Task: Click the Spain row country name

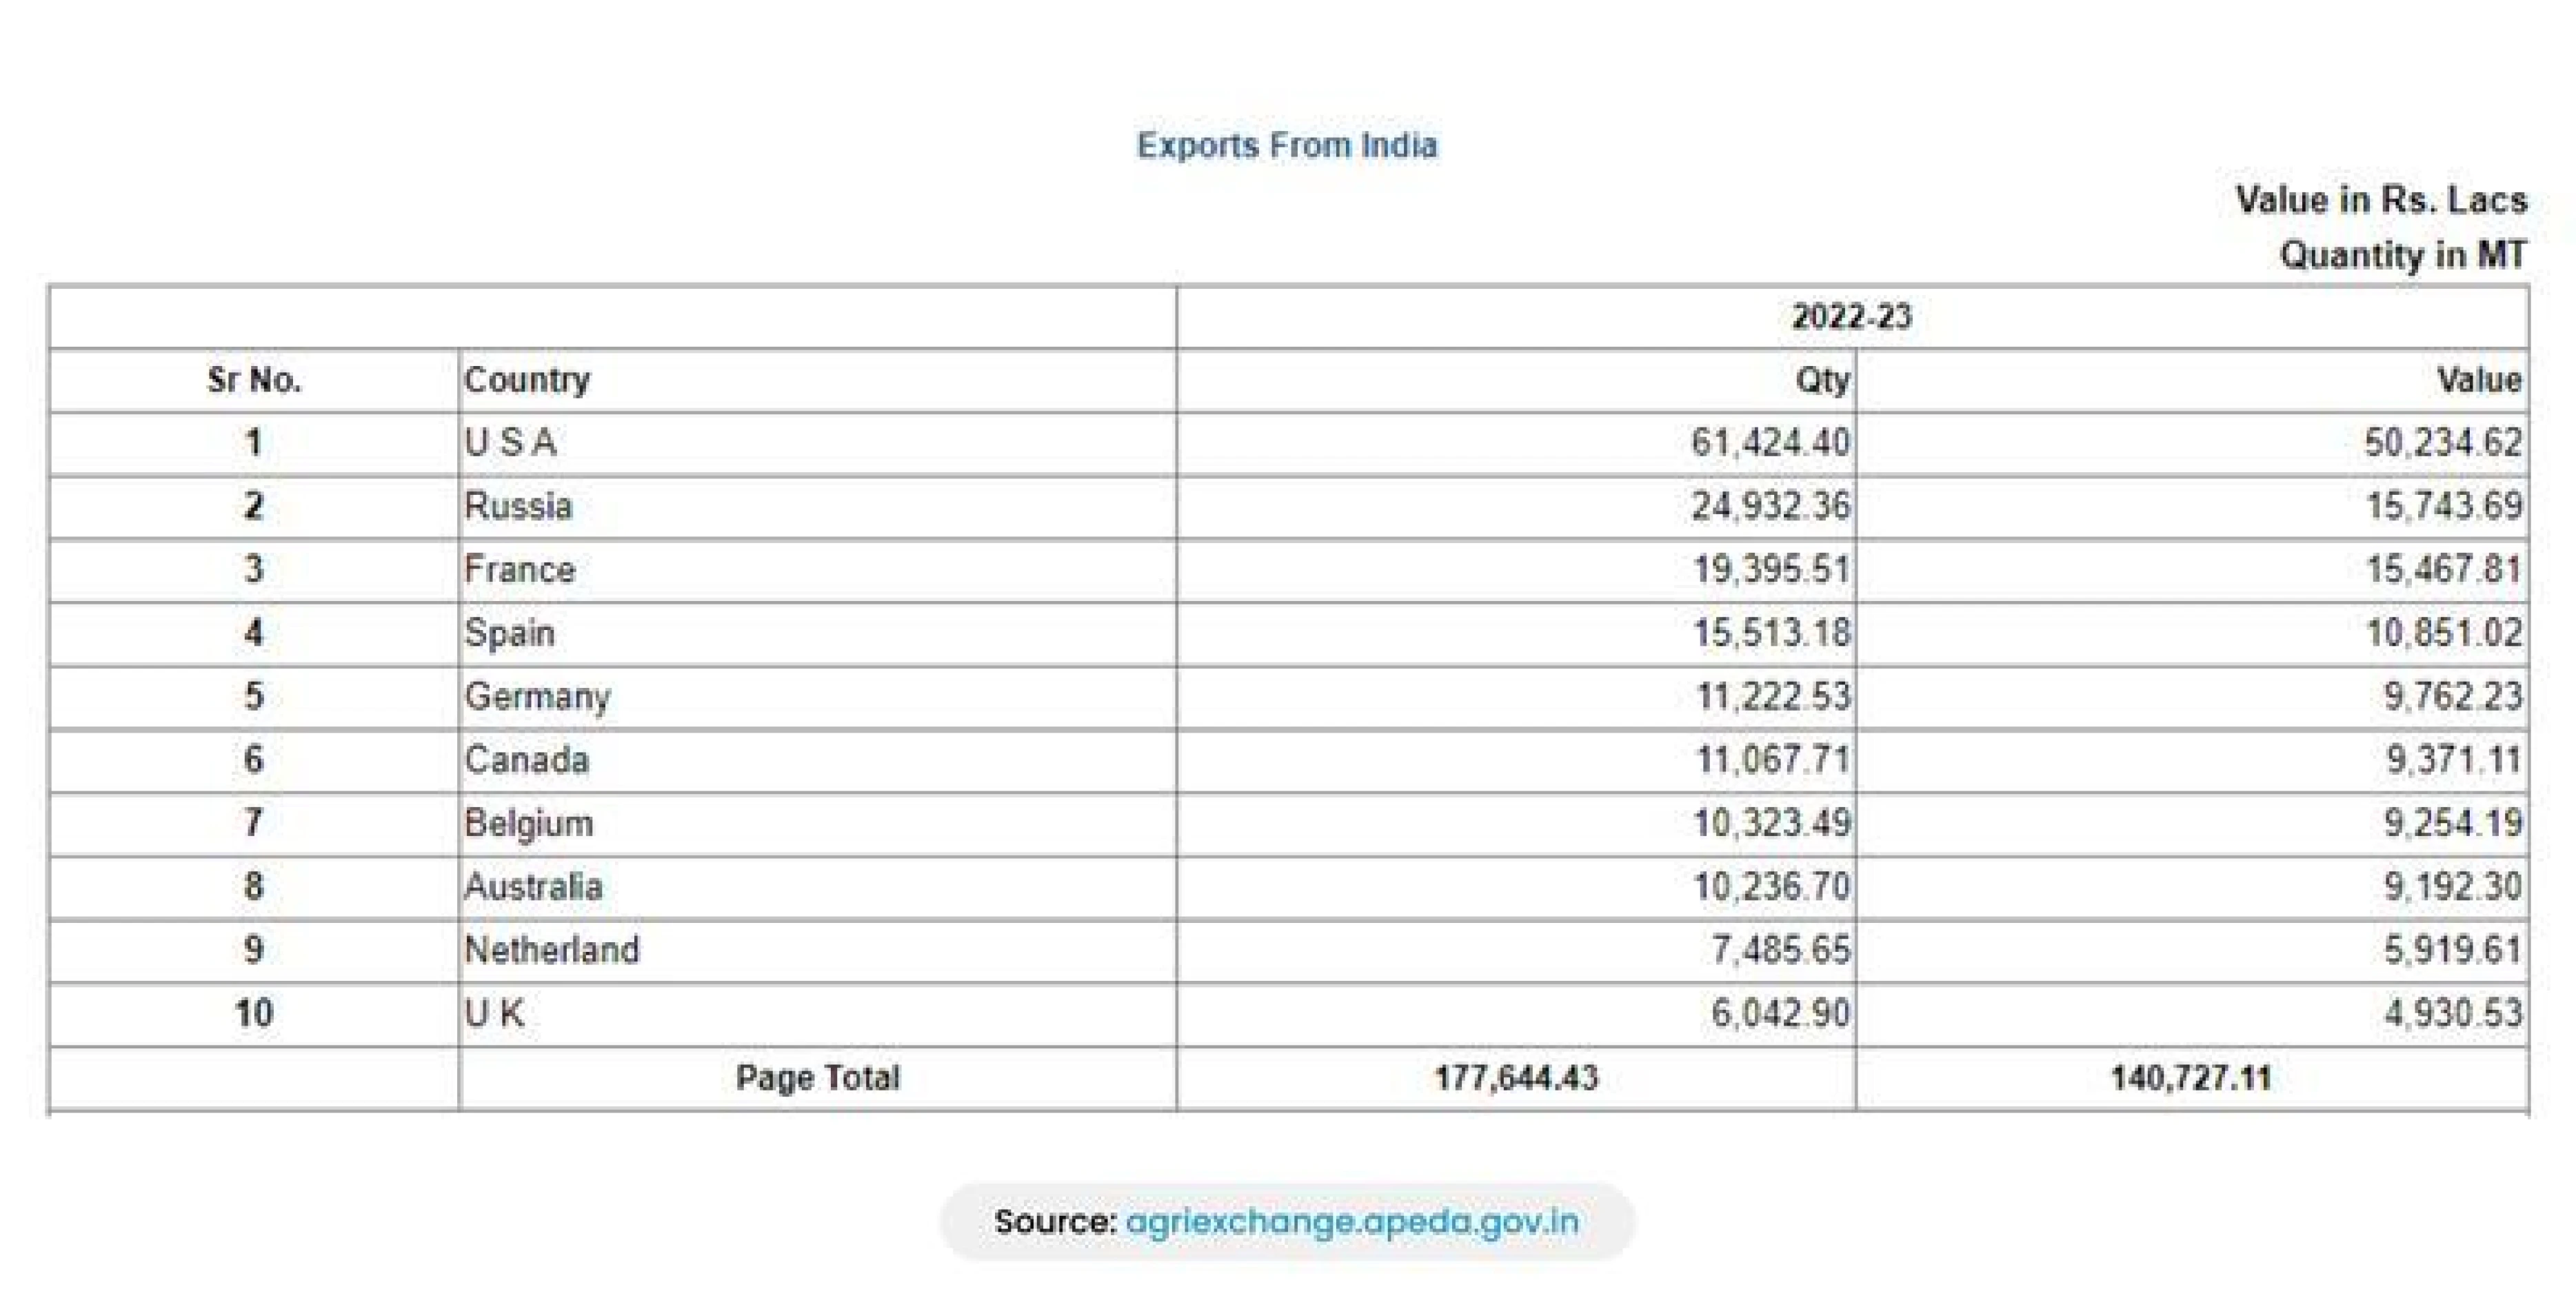Action: pyautogui.click(x=509, y=633)
